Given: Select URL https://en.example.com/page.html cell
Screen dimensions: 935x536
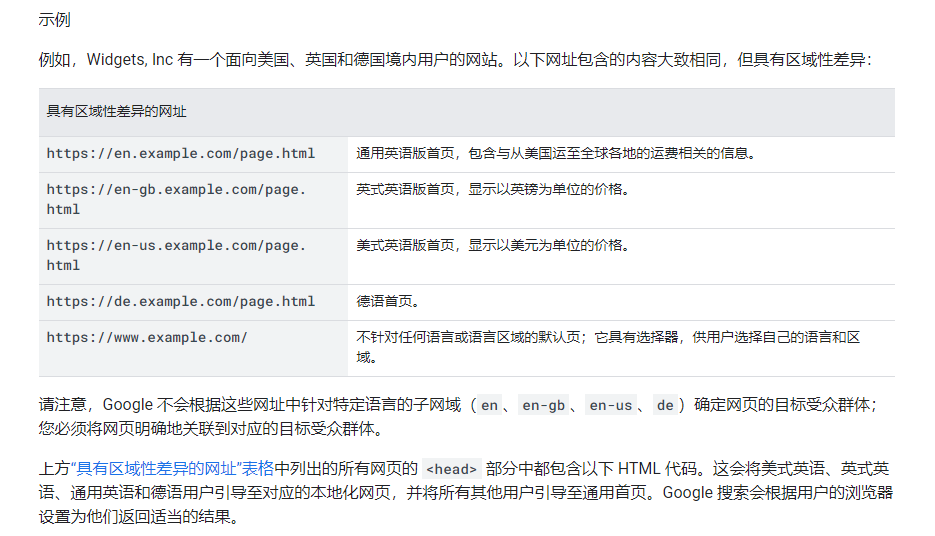Looking at the screenshot, I should [193, 154].
